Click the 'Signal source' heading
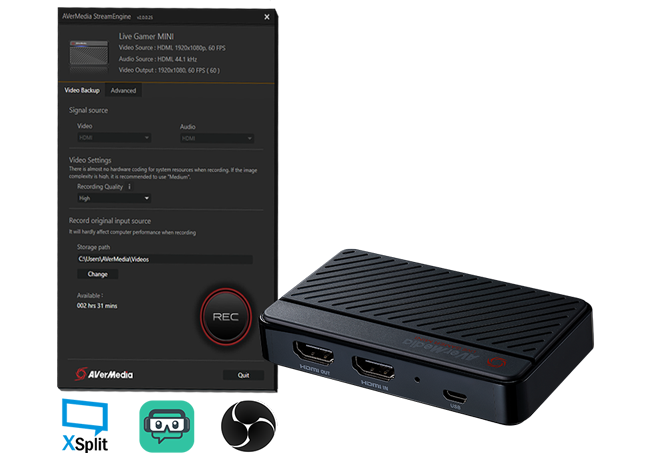 [x=88, y=110]
